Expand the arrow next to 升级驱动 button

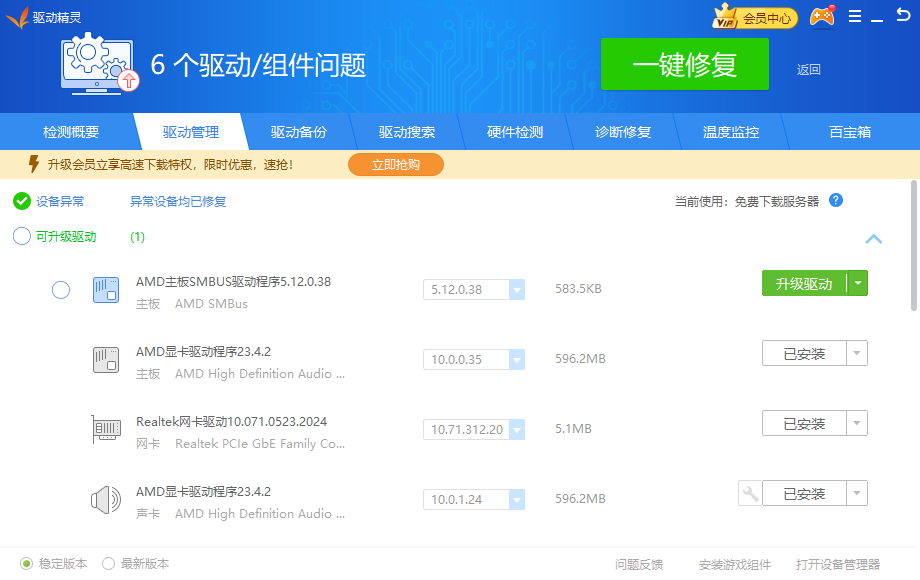[x=858, y=284]
